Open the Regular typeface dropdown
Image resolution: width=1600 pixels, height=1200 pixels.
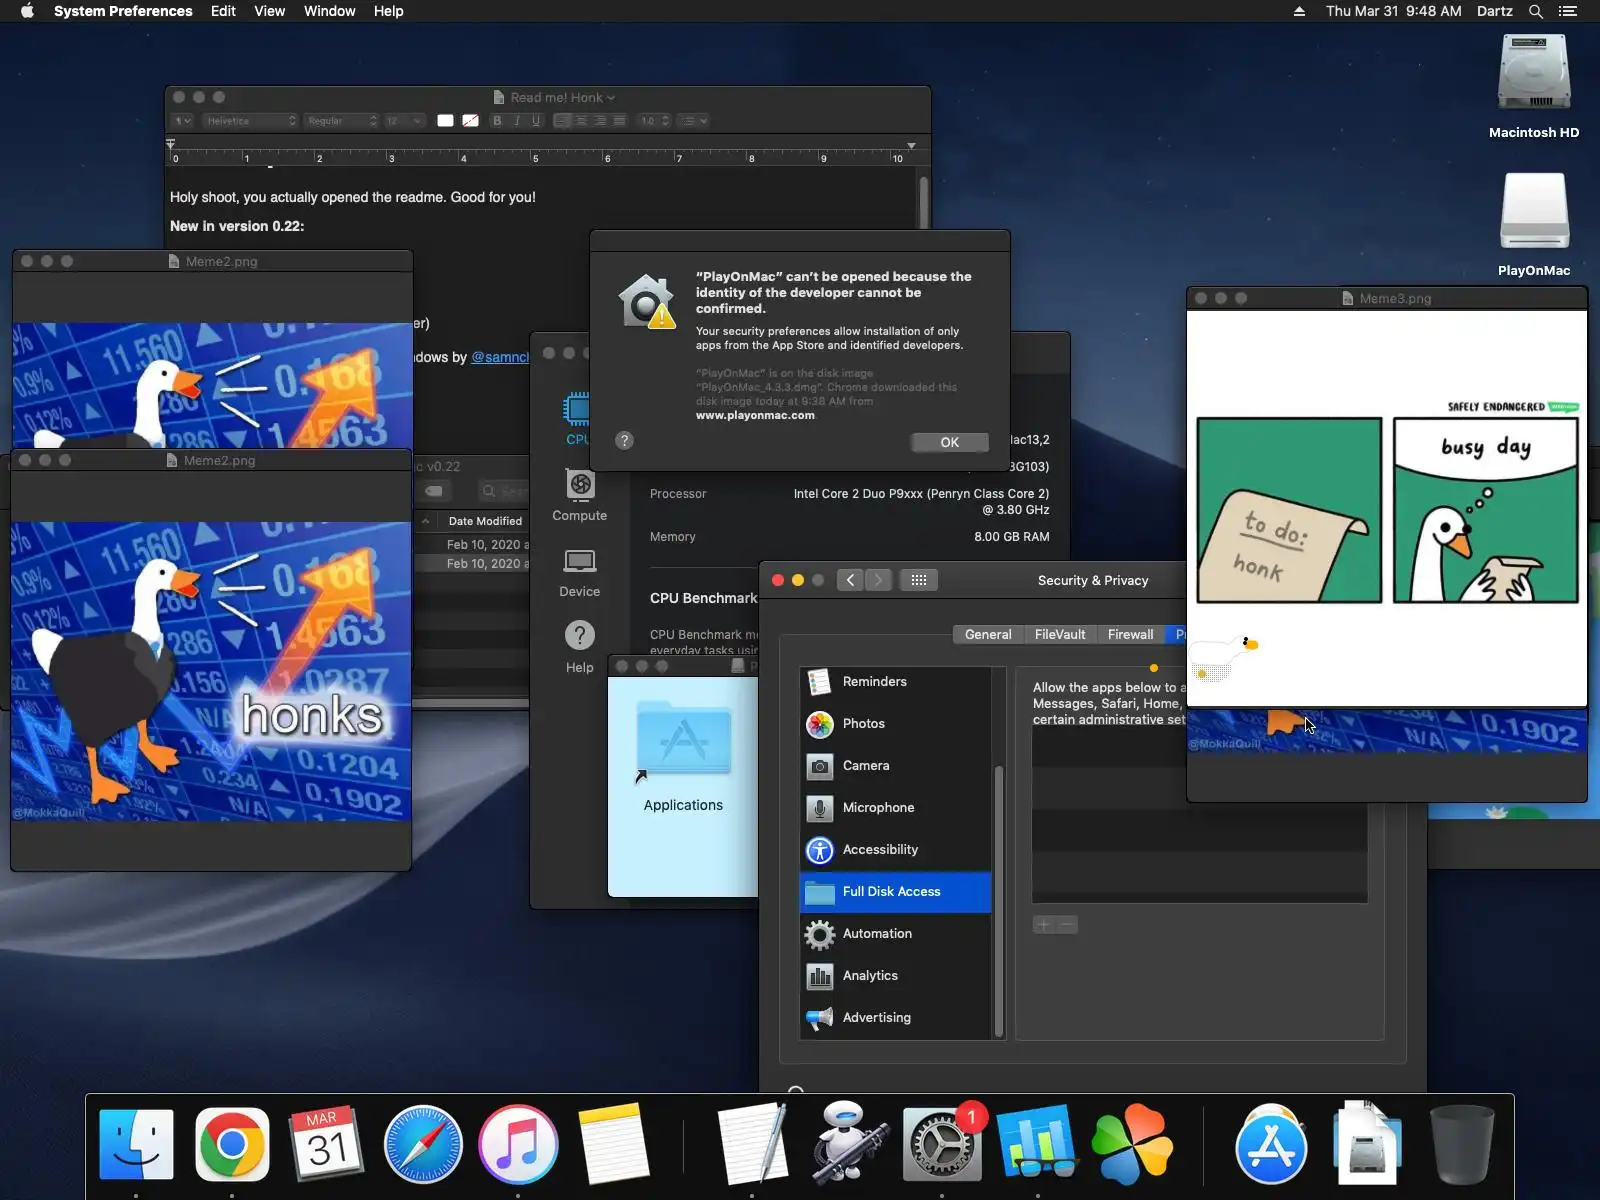341,121
